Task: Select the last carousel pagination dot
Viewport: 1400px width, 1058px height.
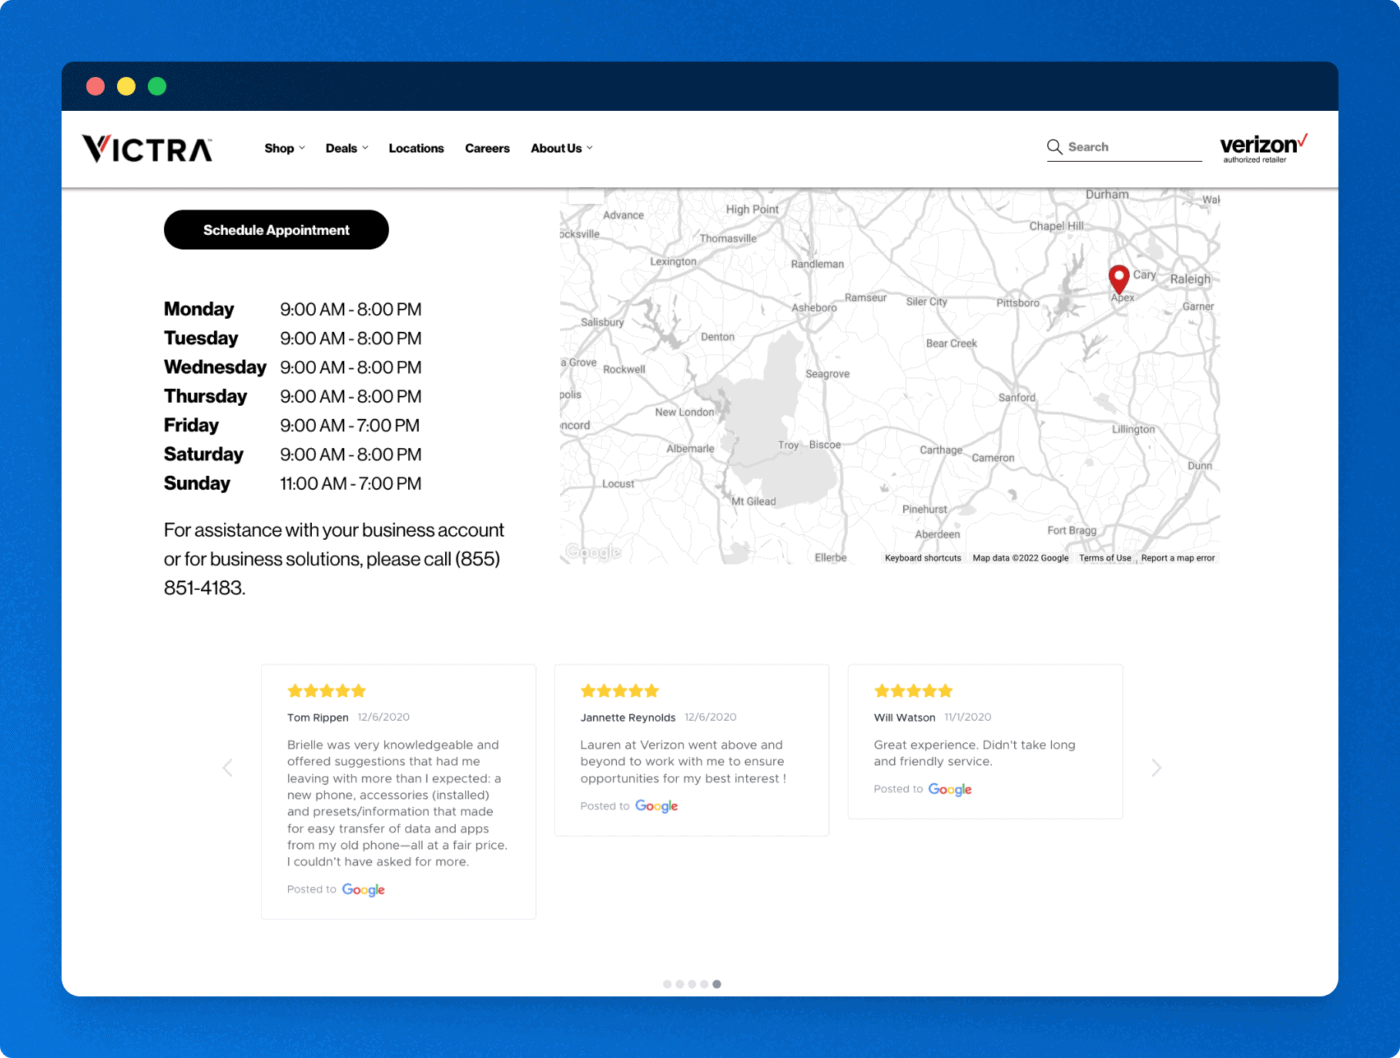Action: click(717, 984)
